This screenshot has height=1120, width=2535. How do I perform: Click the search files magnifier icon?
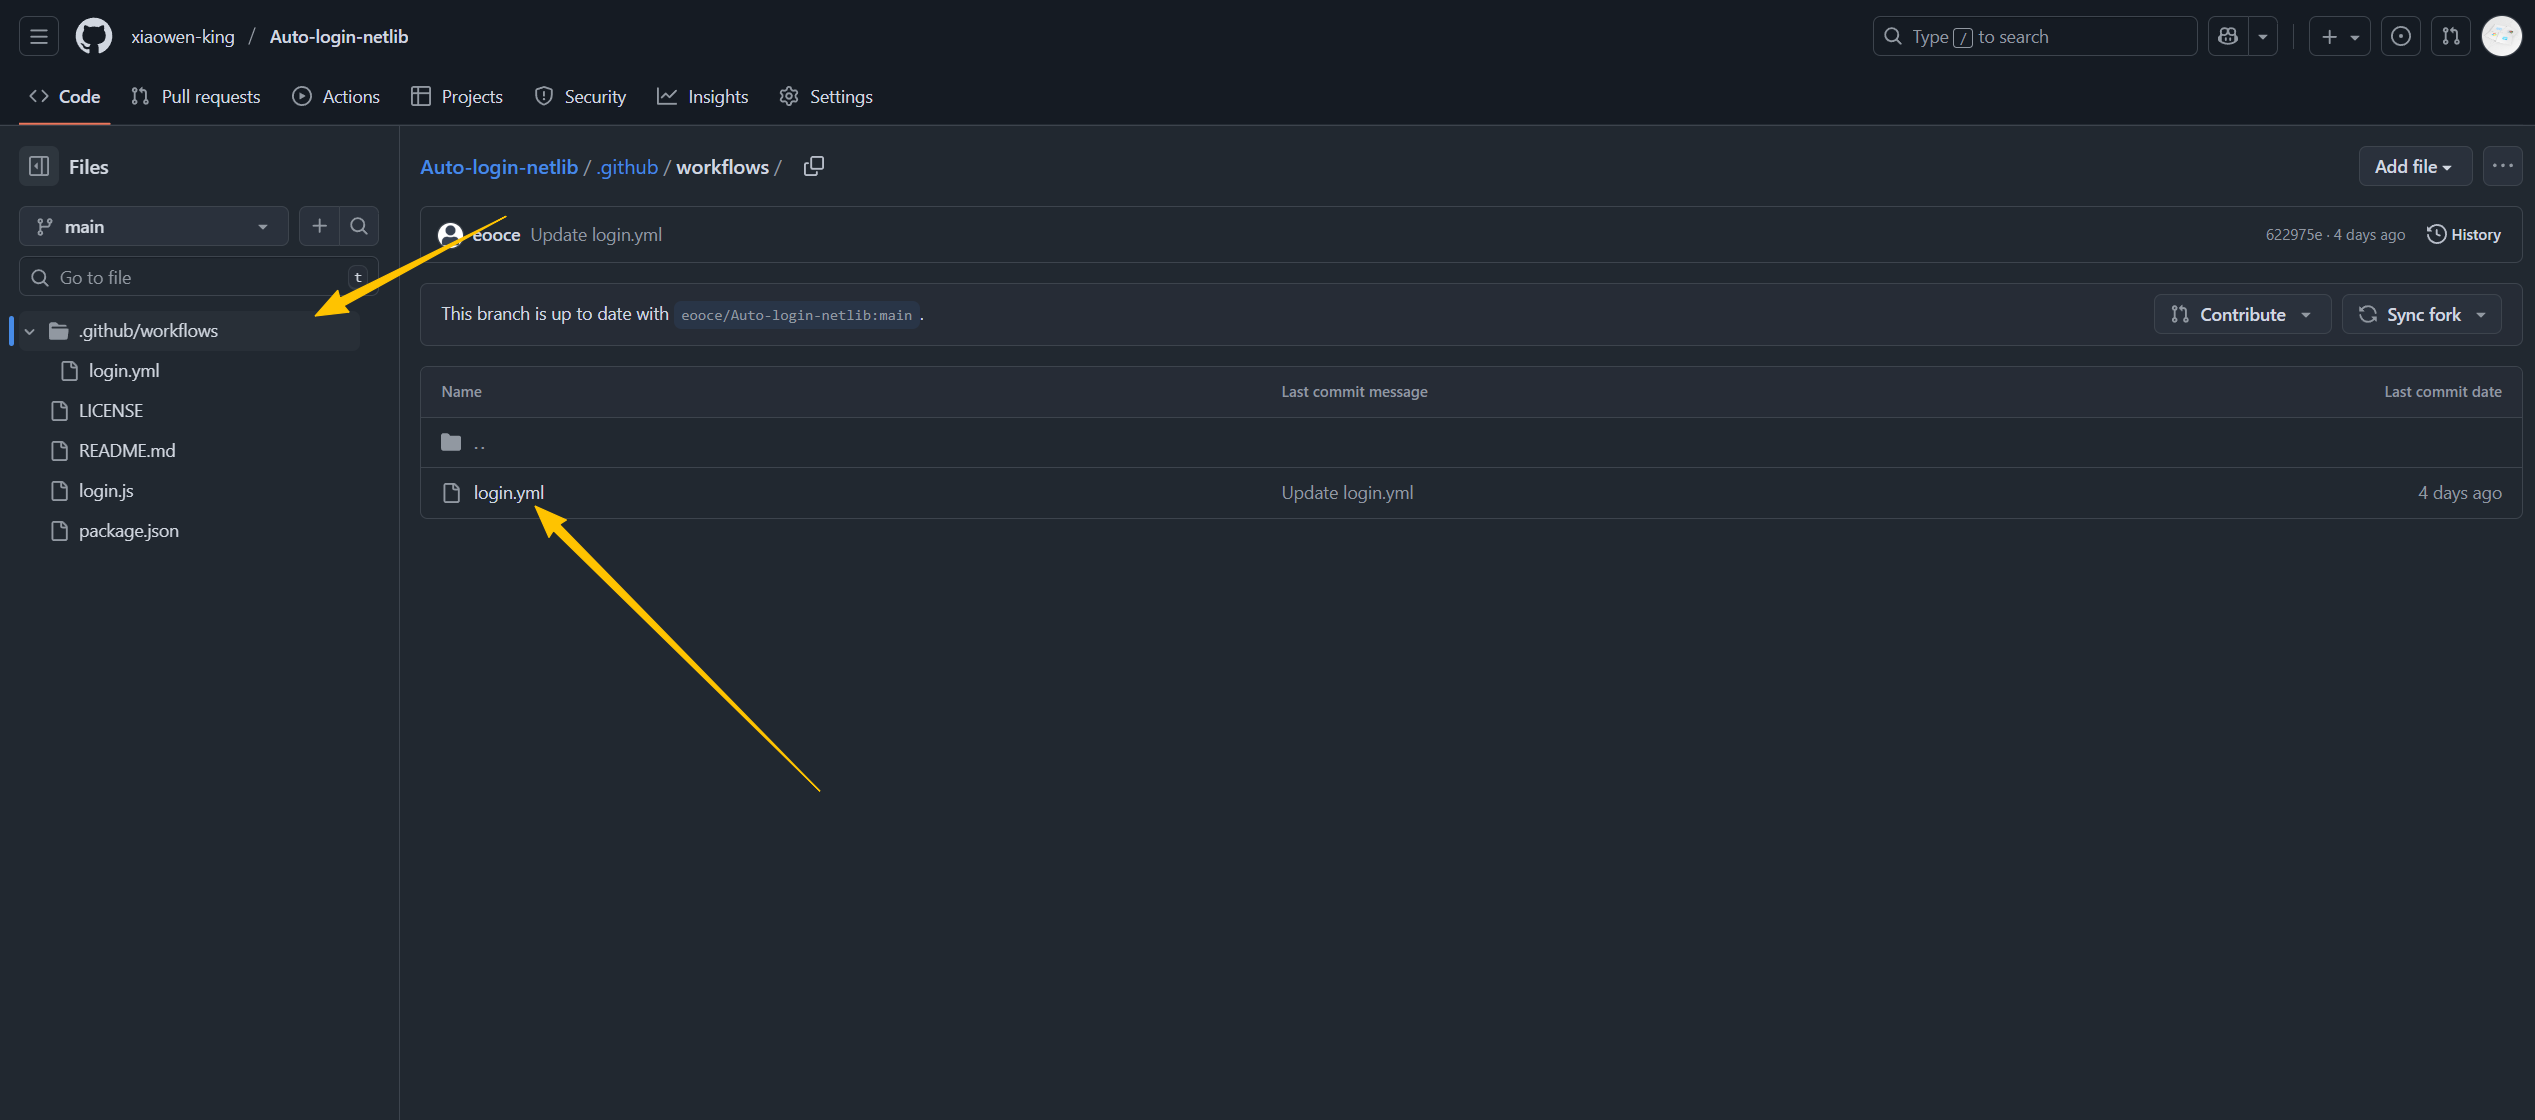[x=359, y=226]
